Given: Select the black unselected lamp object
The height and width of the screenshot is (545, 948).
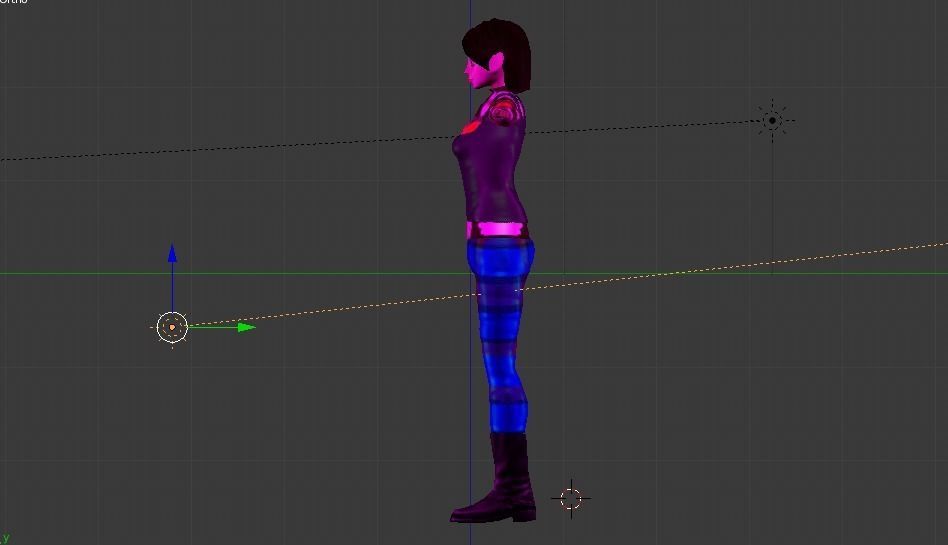Looking at the screenshot, I should point(772,121).
